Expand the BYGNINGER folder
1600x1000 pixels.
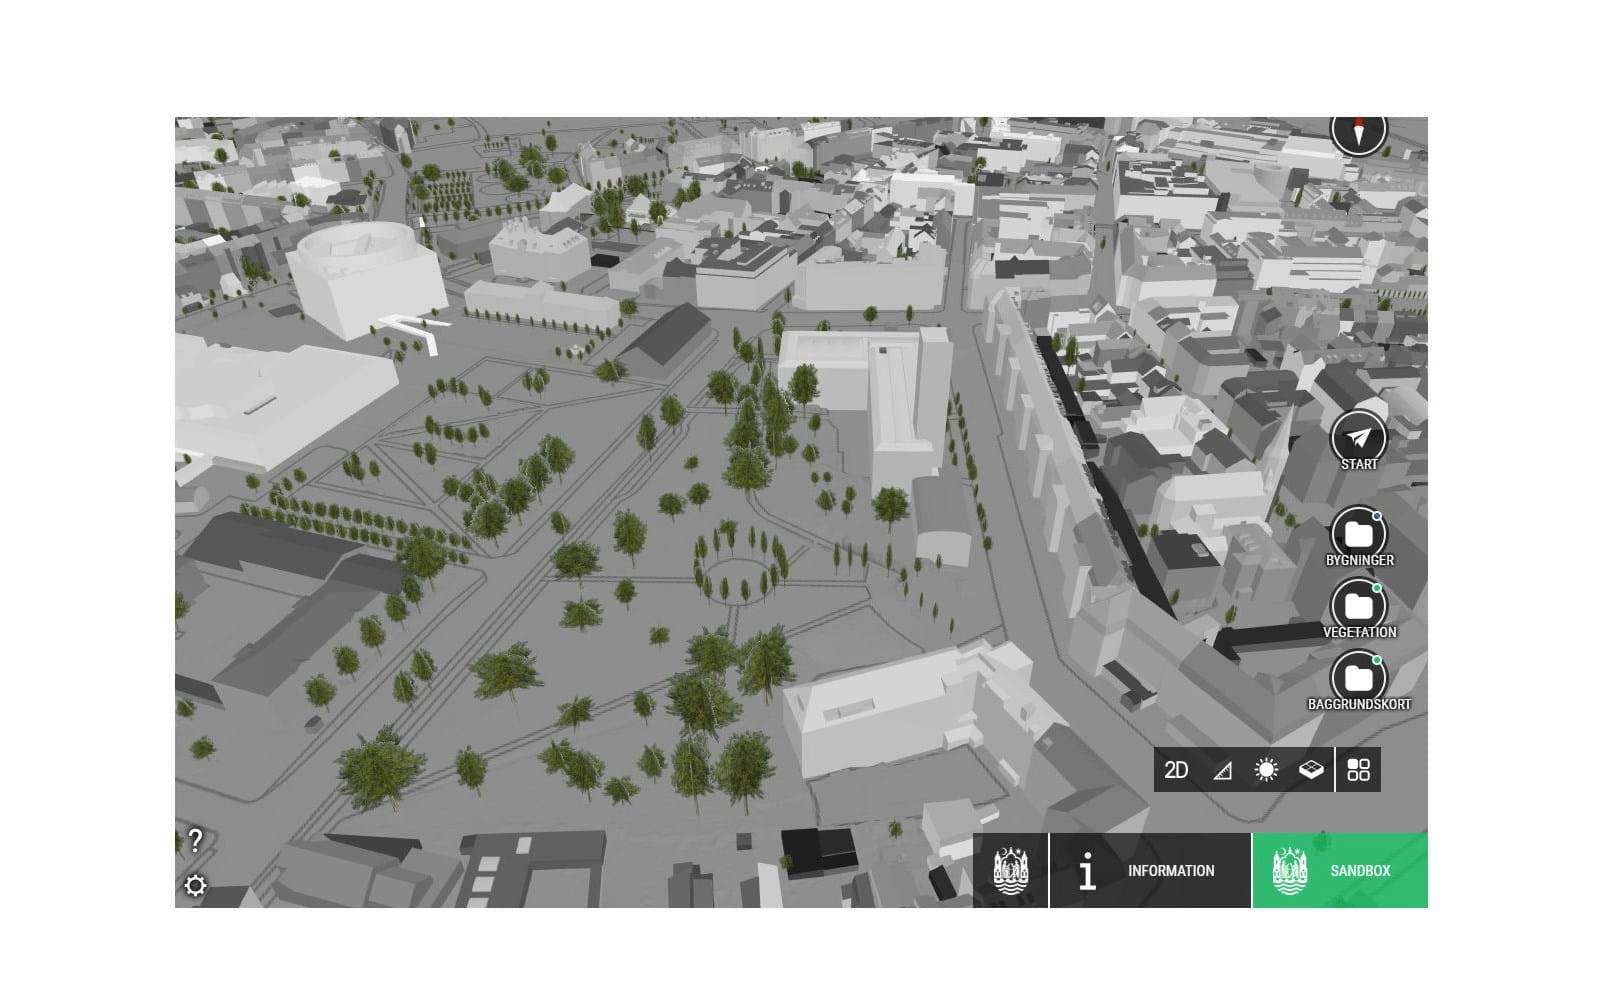click(x=1358, y=534)
